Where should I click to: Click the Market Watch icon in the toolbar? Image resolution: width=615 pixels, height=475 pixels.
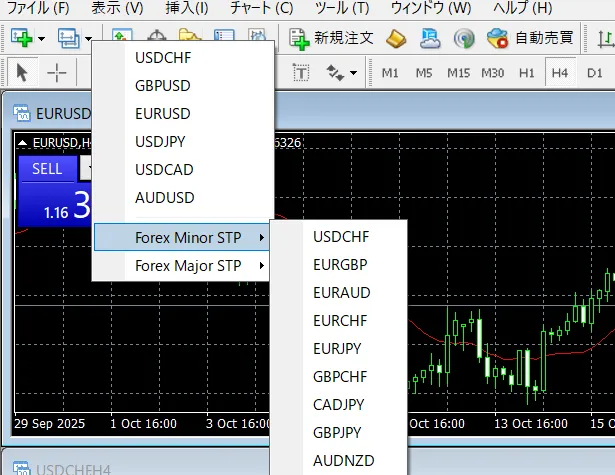tap(121, 38)
